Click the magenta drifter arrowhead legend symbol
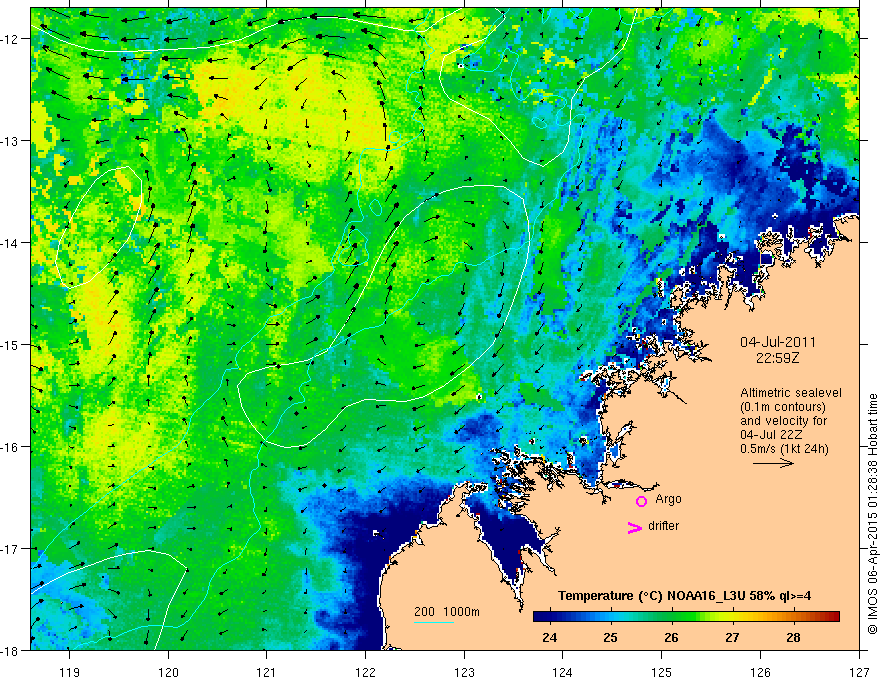 (x=635, y=528)
